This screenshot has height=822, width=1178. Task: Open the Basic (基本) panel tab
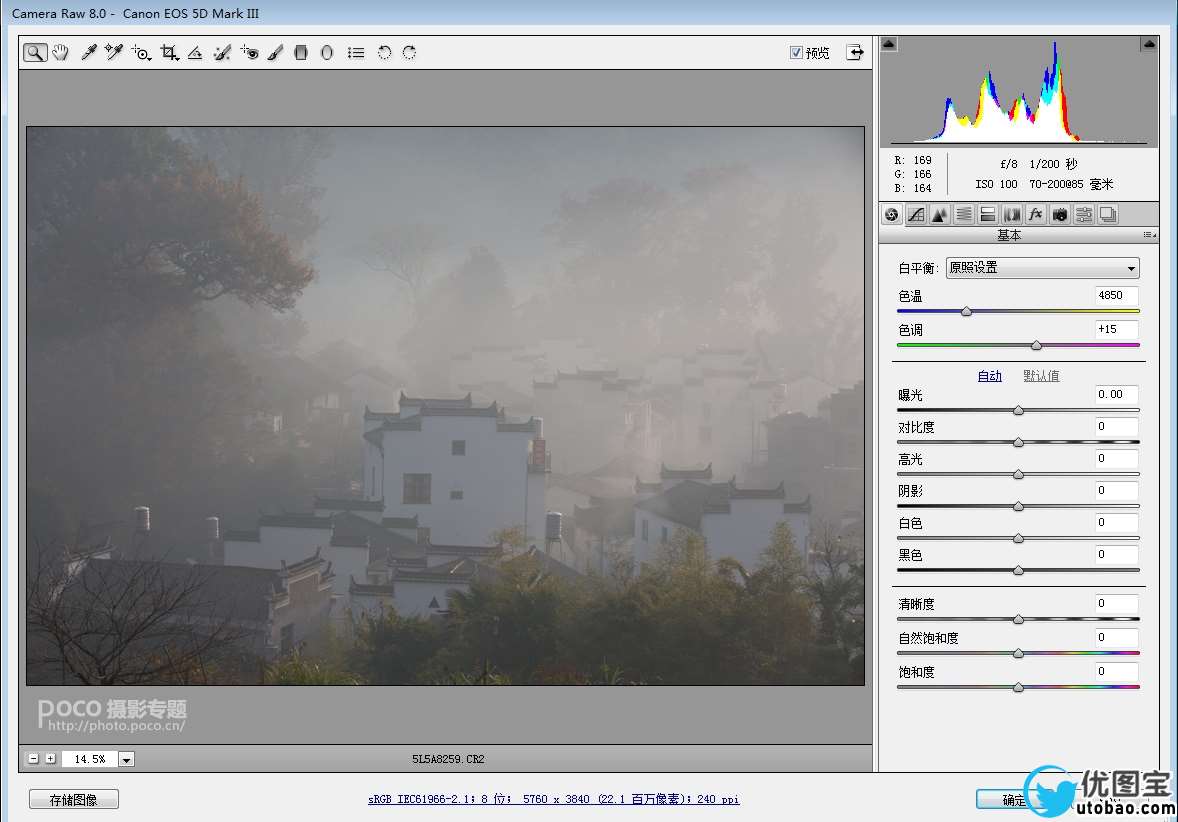892,215
